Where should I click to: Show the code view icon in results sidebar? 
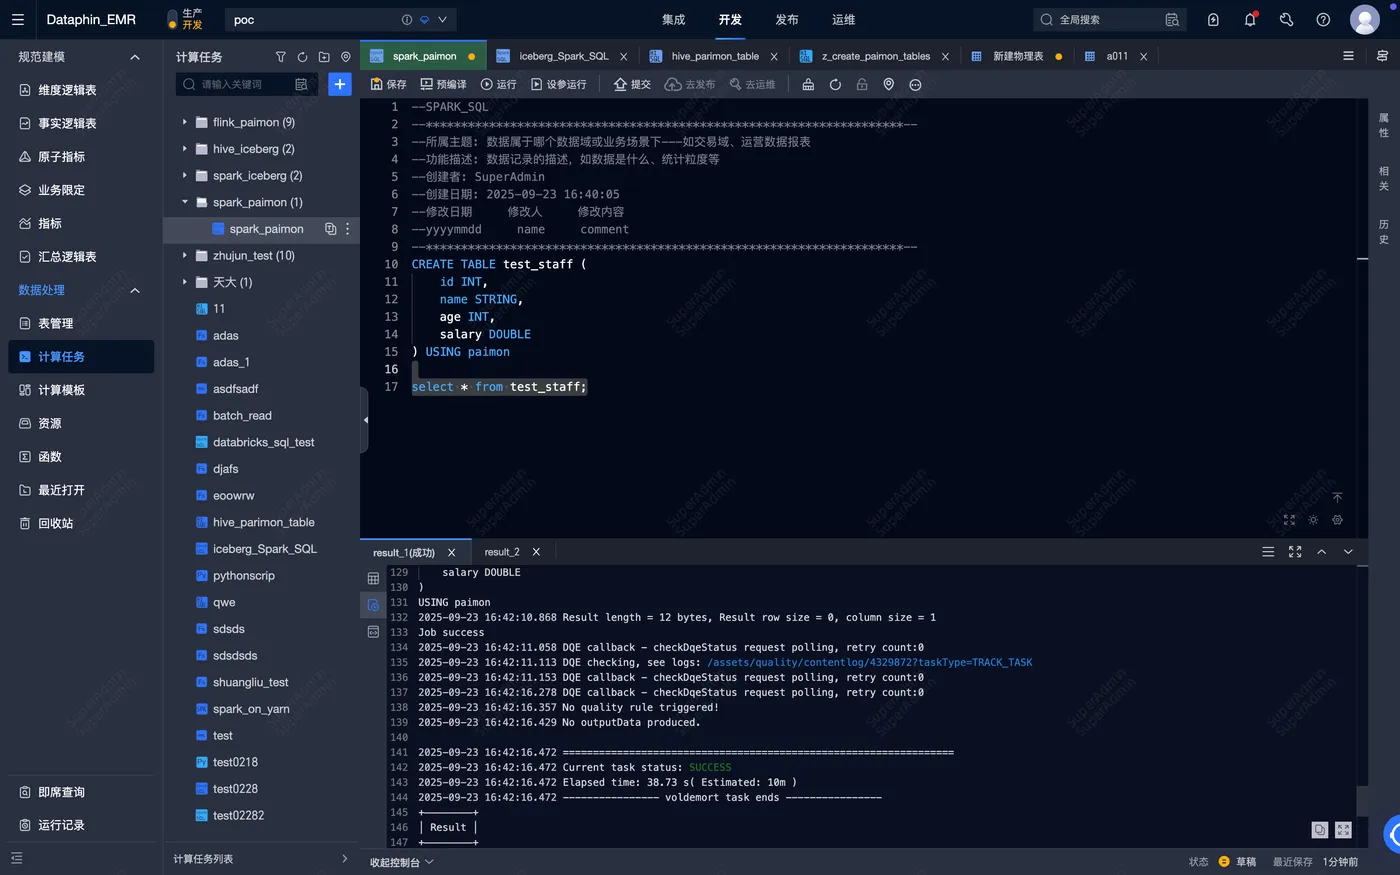point(373,632)
